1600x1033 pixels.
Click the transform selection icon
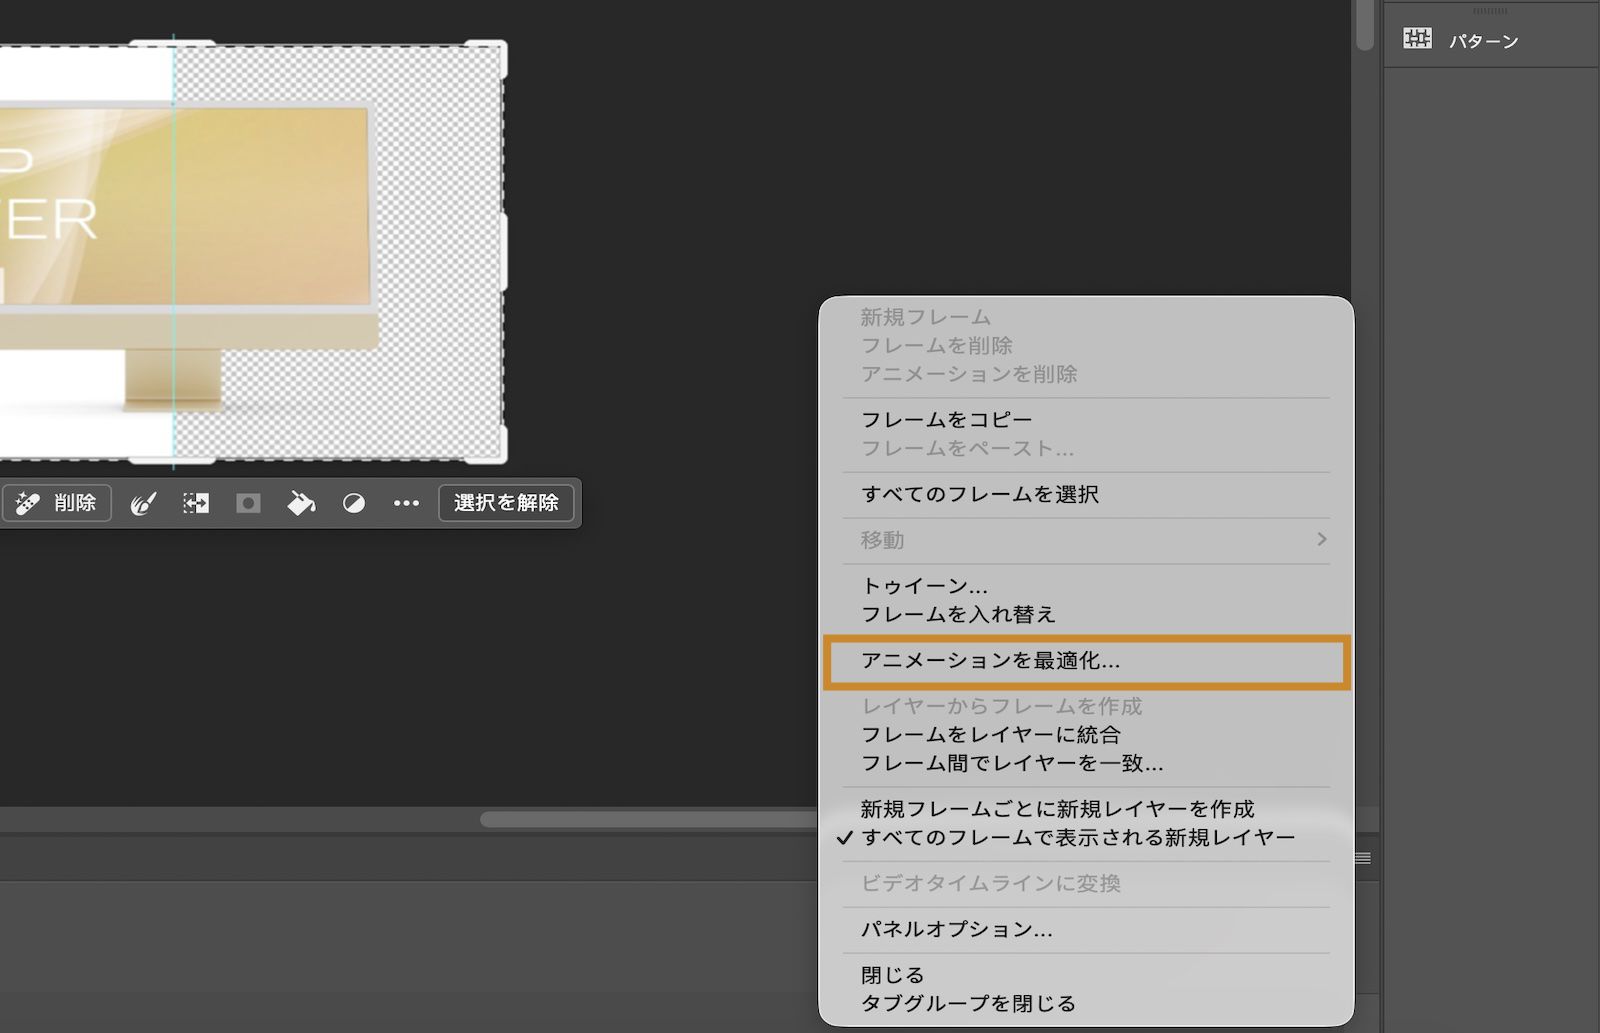195,503
